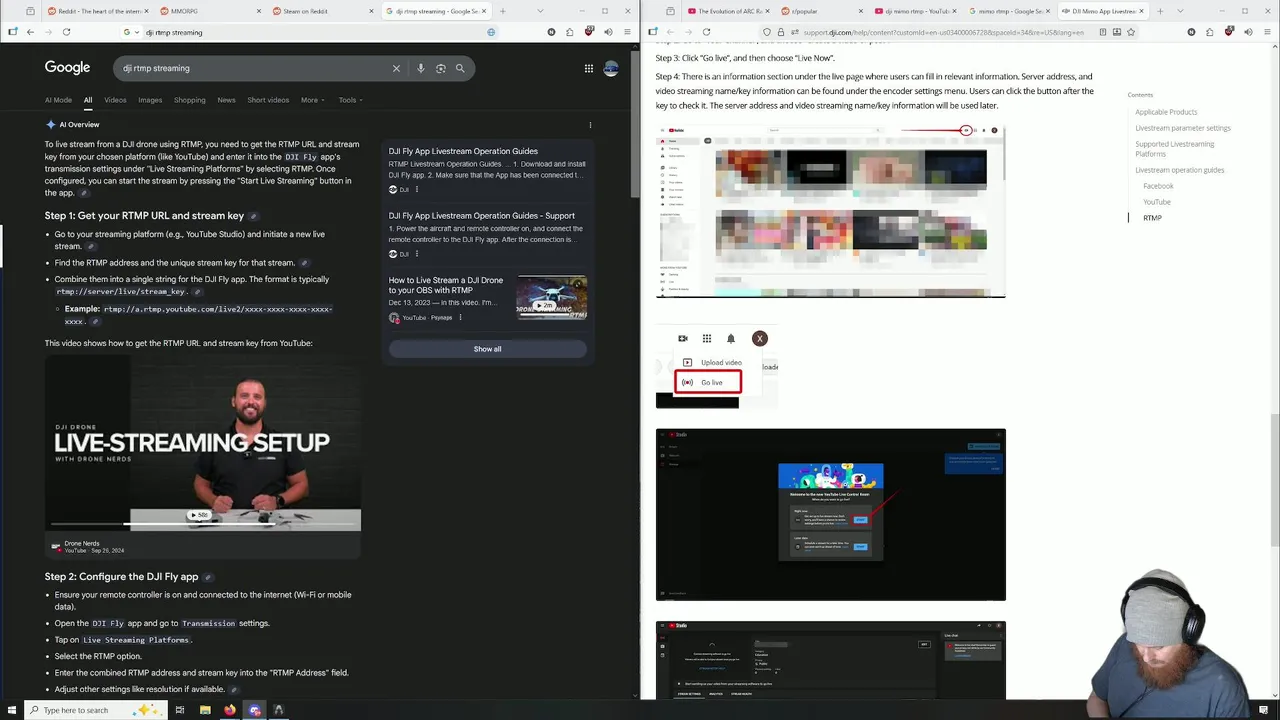Bookmark the DJI support page with star
The height and width of the screenshot is (720, 1280).
point(1131,32)
